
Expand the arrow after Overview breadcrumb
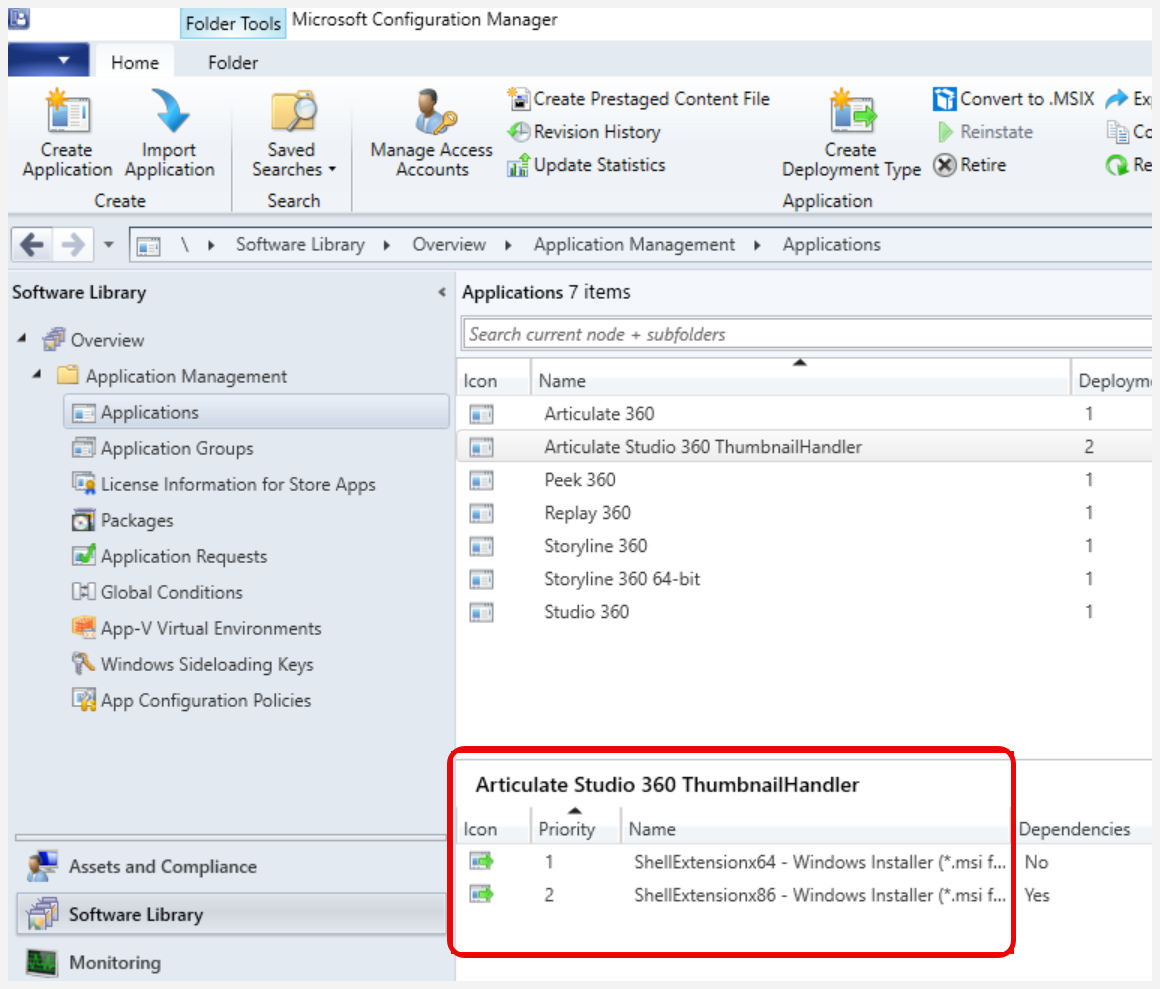[x=508, y=245]
